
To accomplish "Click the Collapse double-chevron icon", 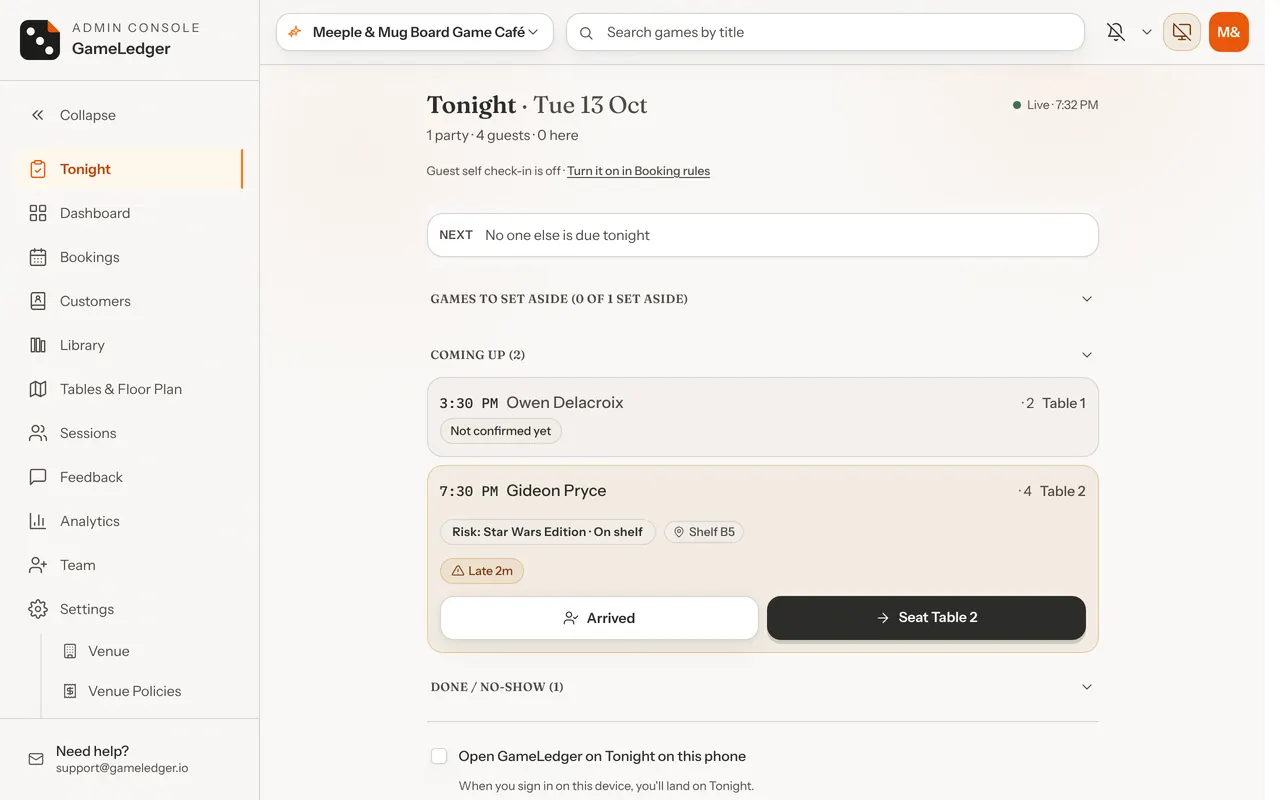I will point(38,115).
